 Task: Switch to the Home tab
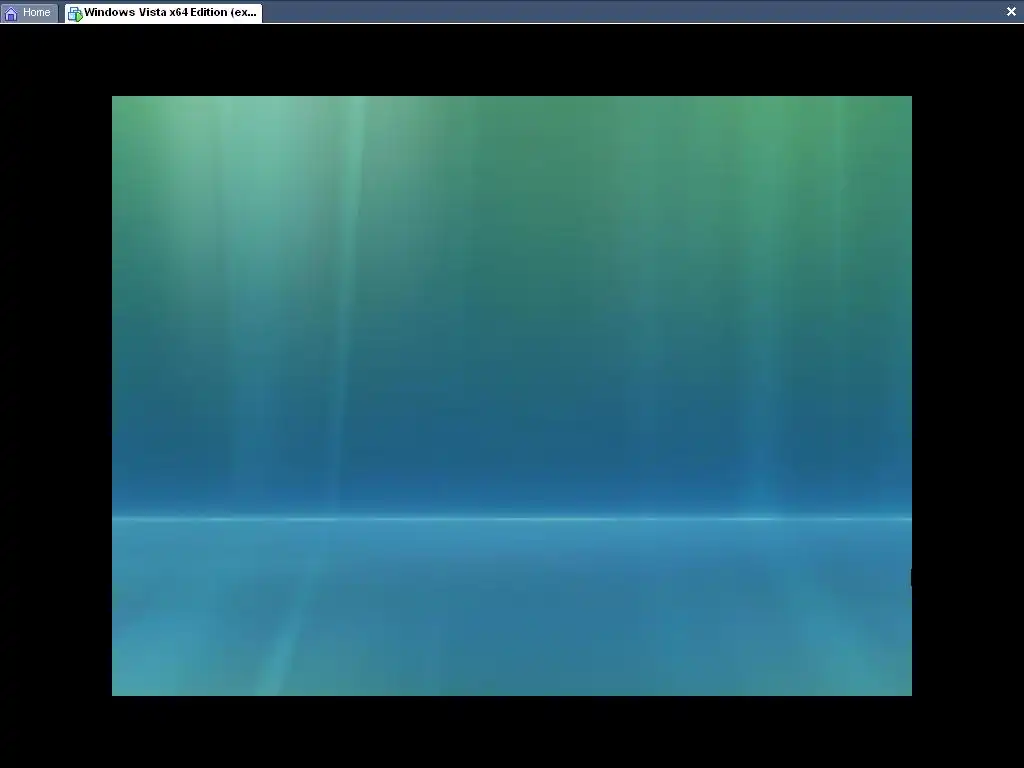pyautogui.click(x=29, y=12)
